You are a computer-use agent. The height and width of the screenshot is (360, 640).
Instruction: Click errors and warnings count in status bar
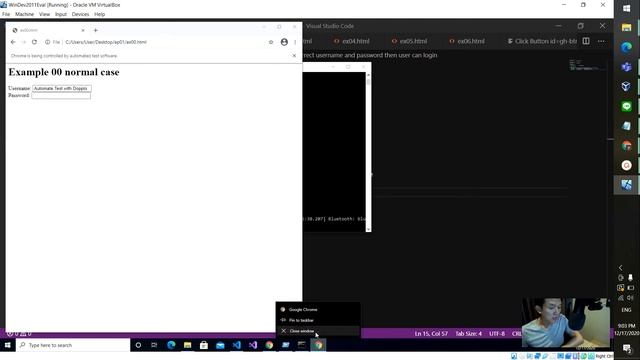coord(19,334)
